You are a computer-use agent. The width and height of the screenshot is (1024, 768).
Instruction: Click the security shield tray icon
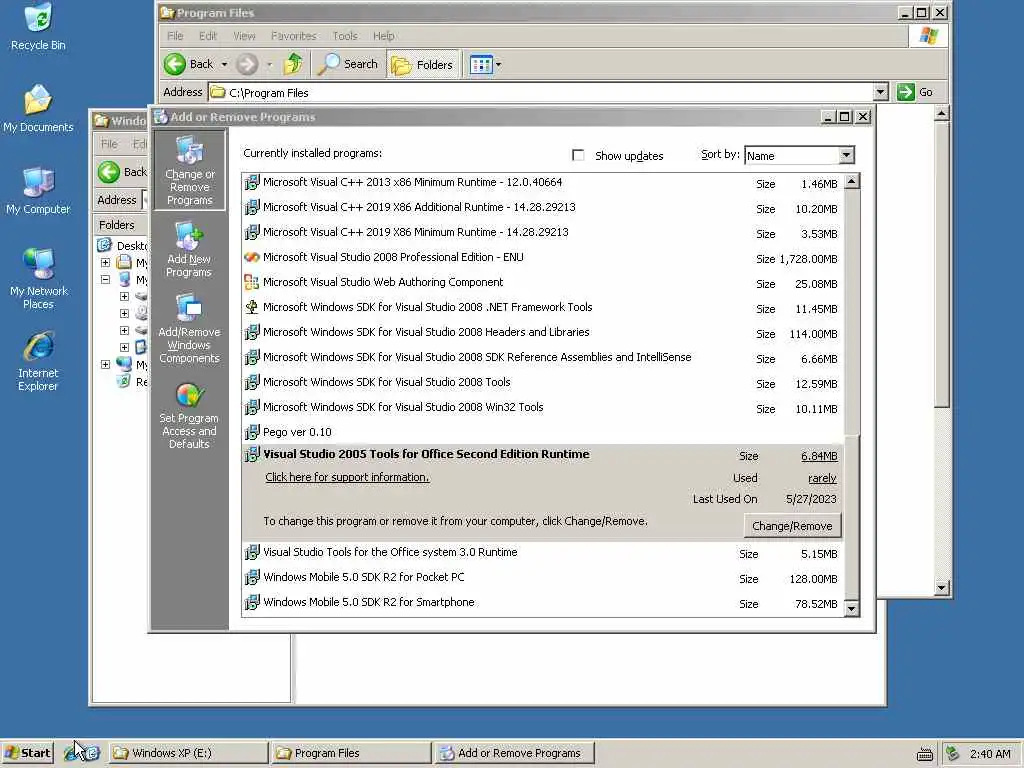click(952, 754)
